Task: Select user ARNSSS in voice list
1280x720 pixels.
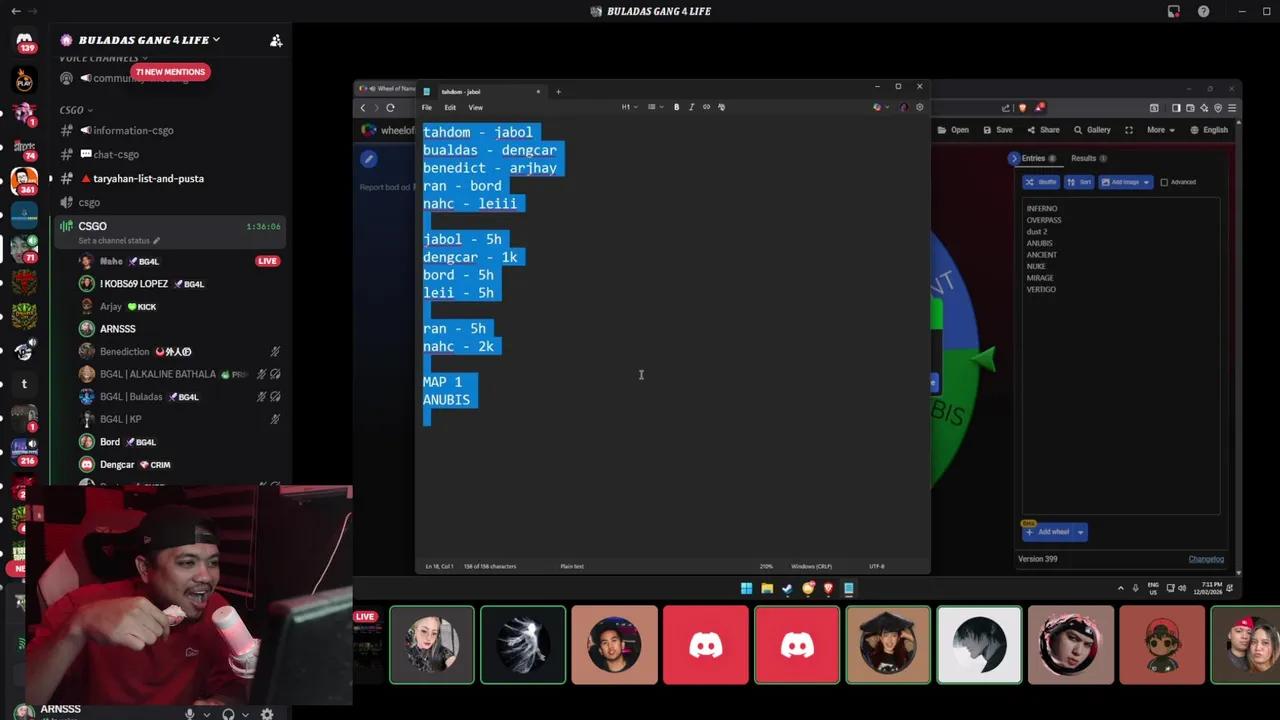Action: click(x=117, y=329)
